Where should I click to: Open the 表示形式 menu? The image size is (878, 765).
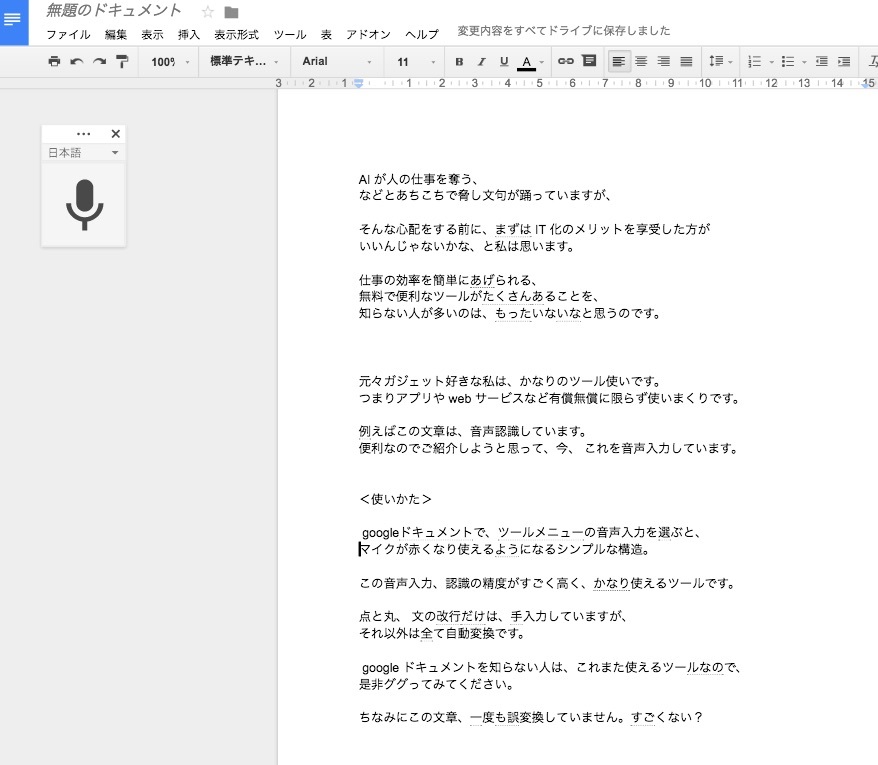pyautogui.click(x=236, y=35)
